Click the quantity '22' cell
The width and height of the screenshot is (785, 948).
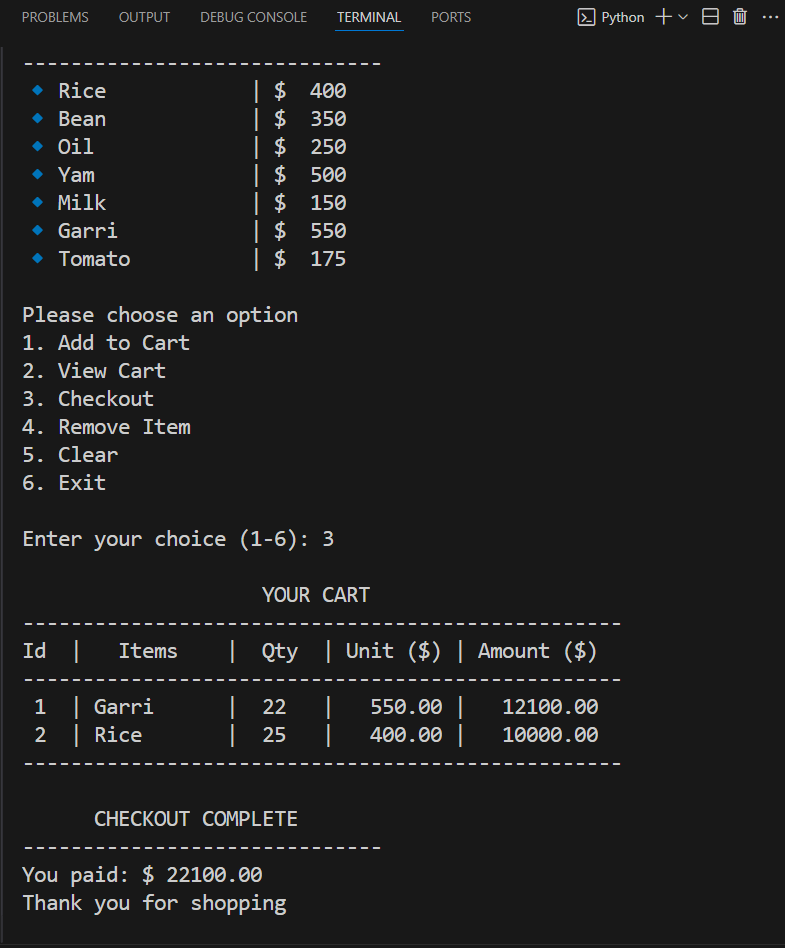pyautogui.click(x=274, y=707)
